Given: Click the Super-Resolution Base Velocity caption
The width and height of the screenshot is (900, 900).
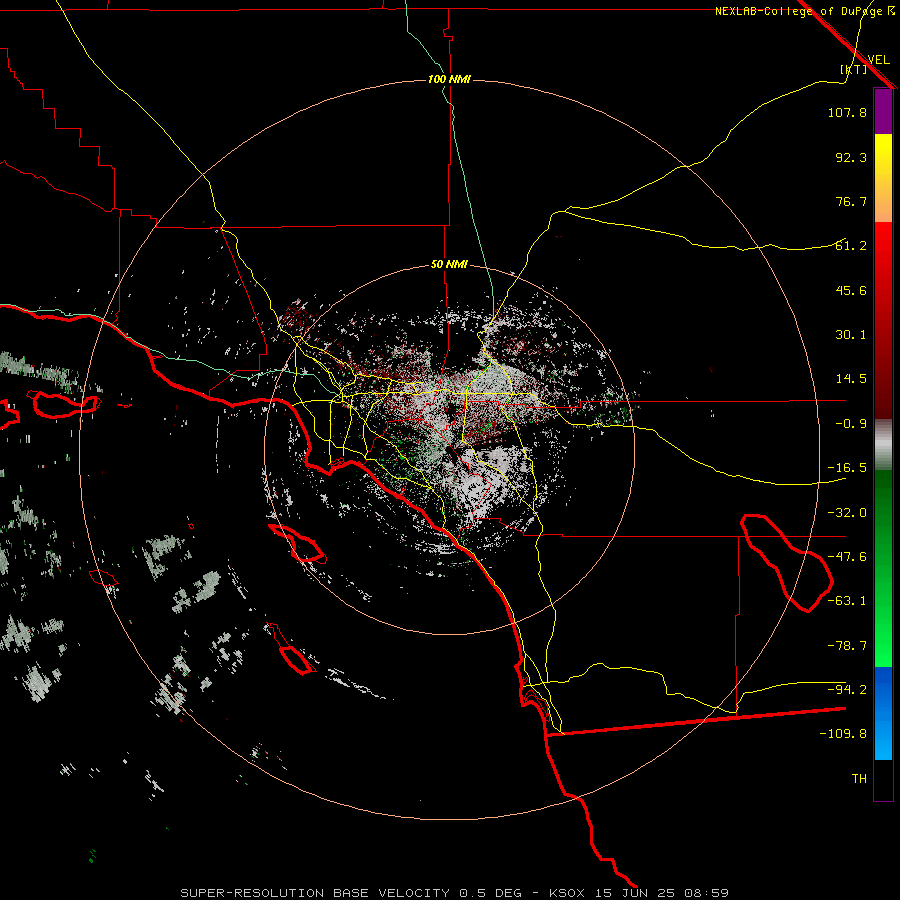Looking at the screenshot, I should pyautogui.click(x=455, y=893).
